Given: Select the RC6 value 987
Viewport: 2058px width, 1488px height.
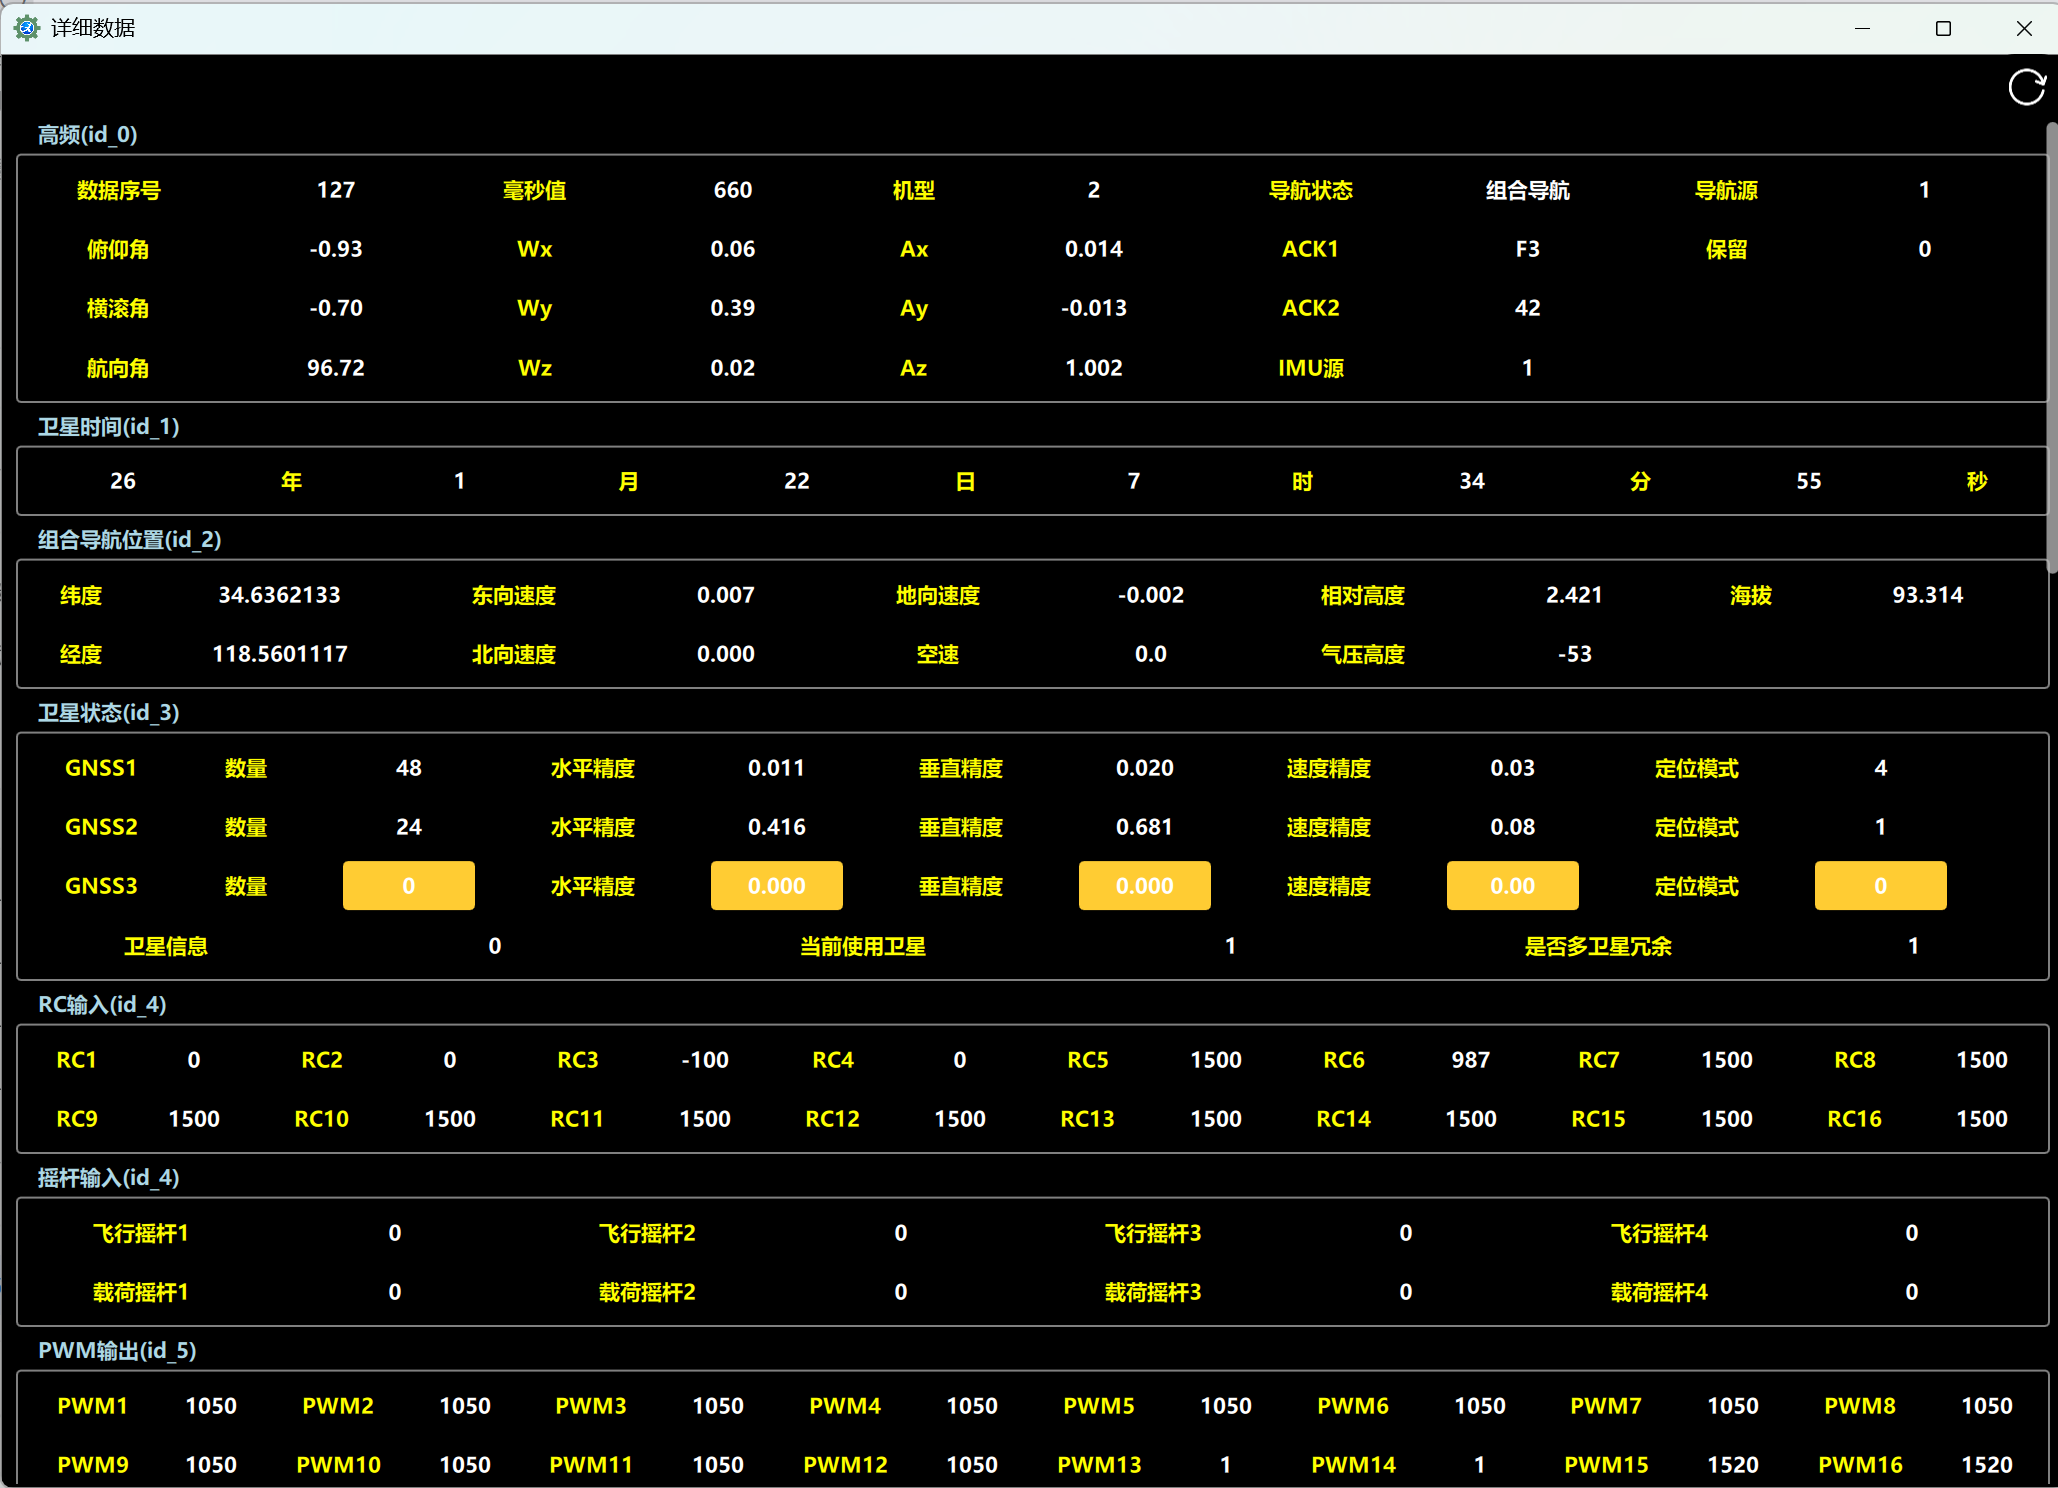Looking at the screenshot, I should [1471, 1060].
